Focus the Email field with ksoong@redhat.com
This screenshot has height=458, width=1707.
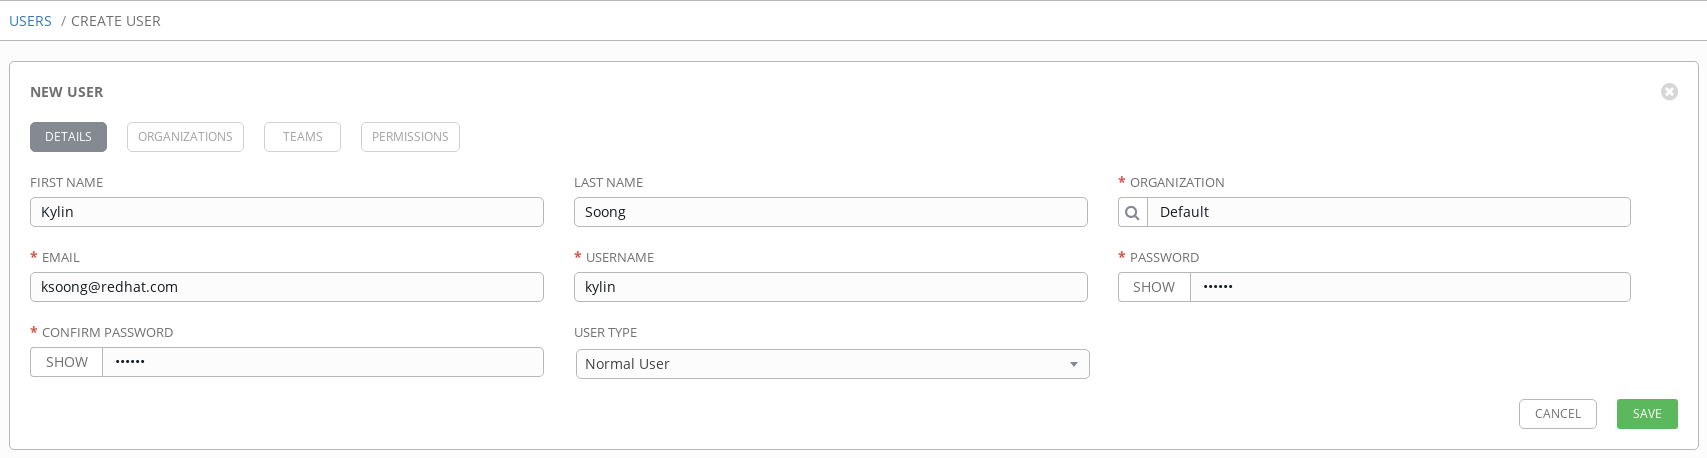click(287, 287)
